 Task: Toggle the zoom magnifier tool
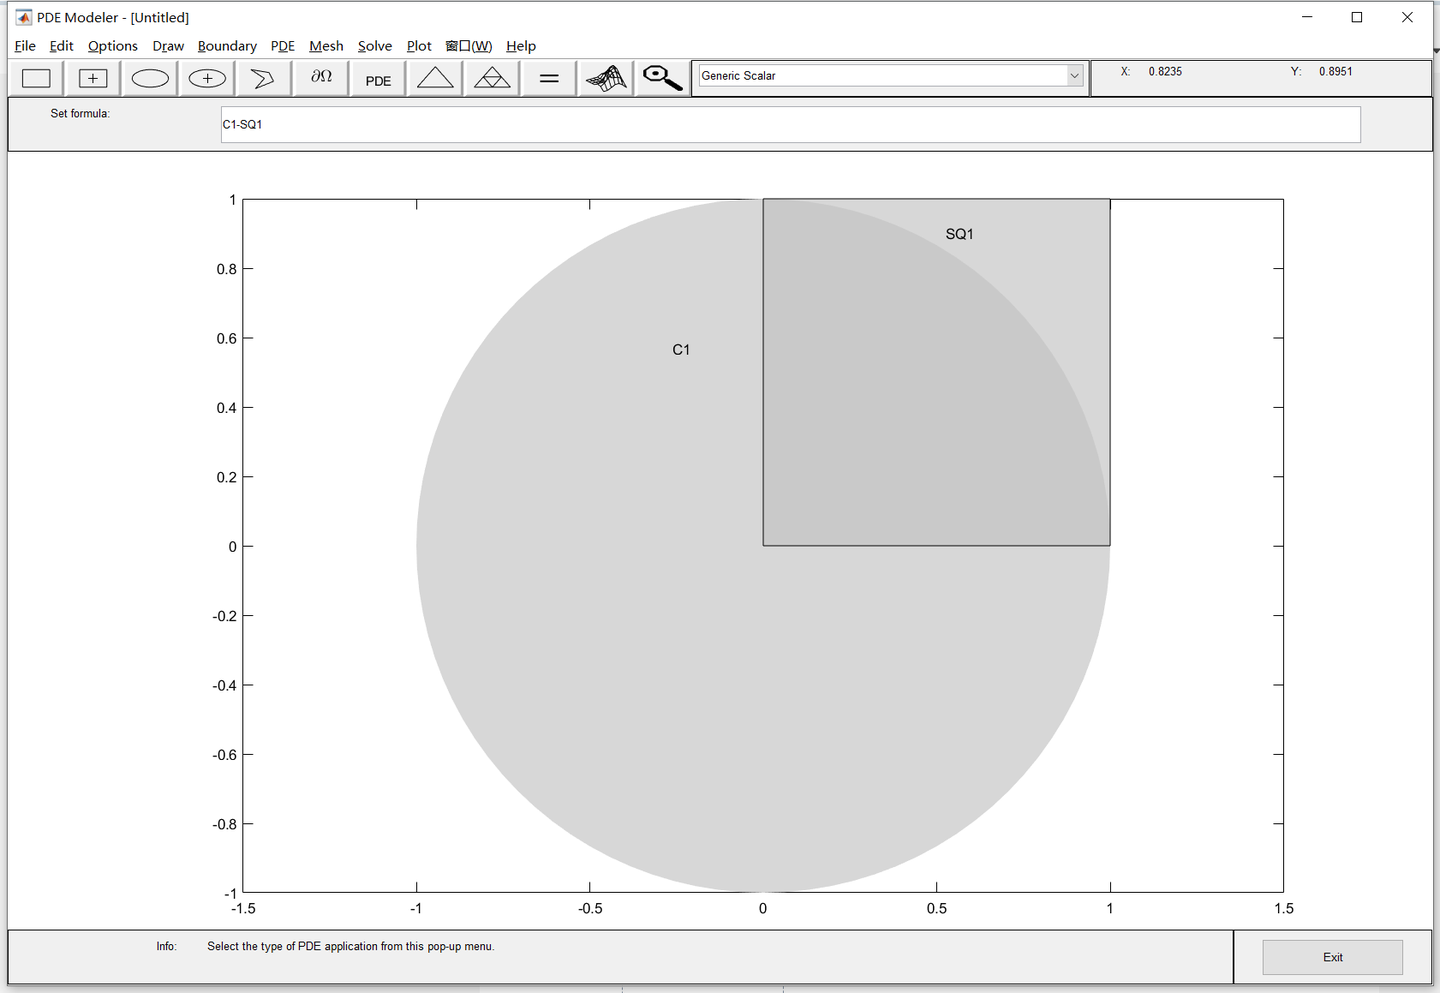662,78
